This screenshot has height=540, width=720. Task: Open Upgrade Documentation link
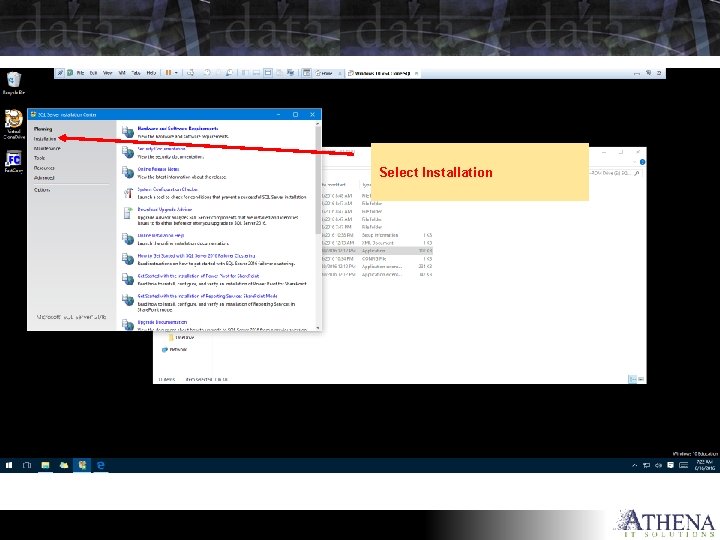point(162,322)
